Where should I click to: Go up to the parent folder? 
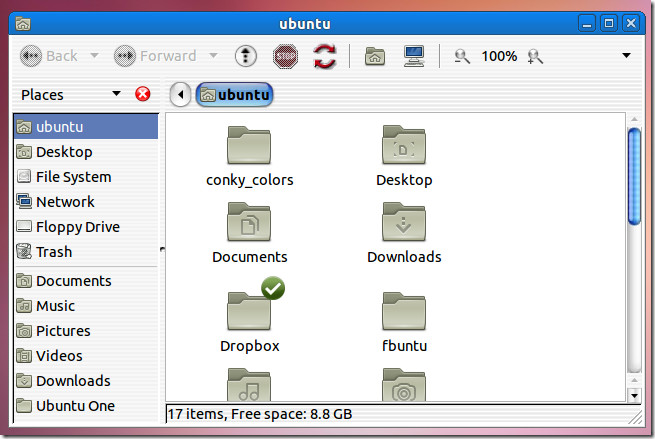pos(246,56)
